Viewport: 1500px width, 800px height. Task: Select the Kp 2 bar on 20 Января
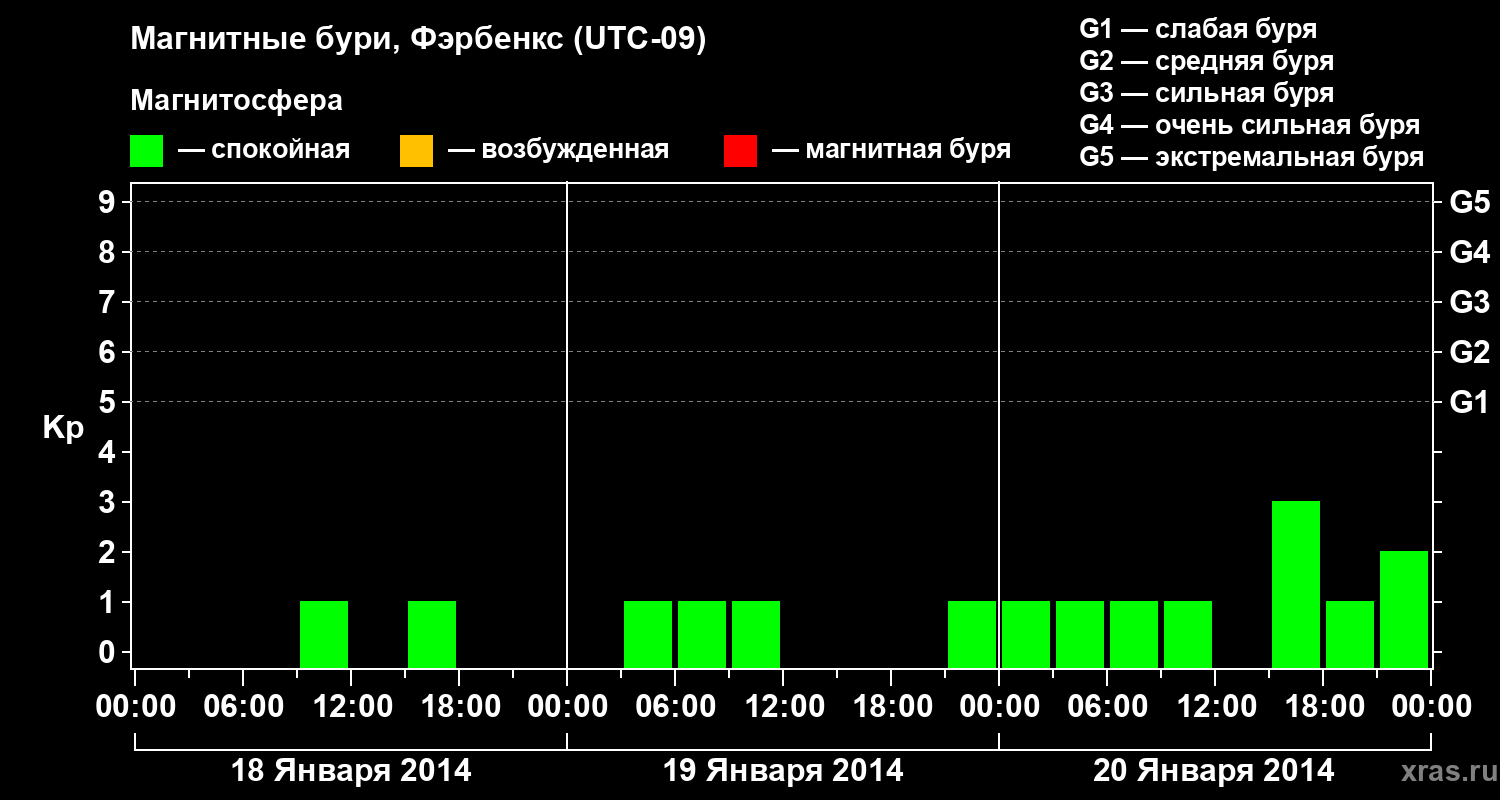click(x=1404, y=609)
